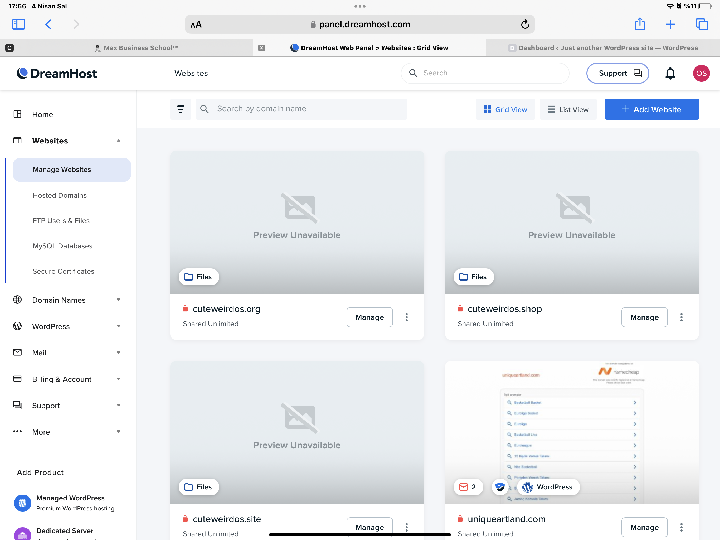Expand Billing & Account section
720x540 pixels.
point(118,379)
